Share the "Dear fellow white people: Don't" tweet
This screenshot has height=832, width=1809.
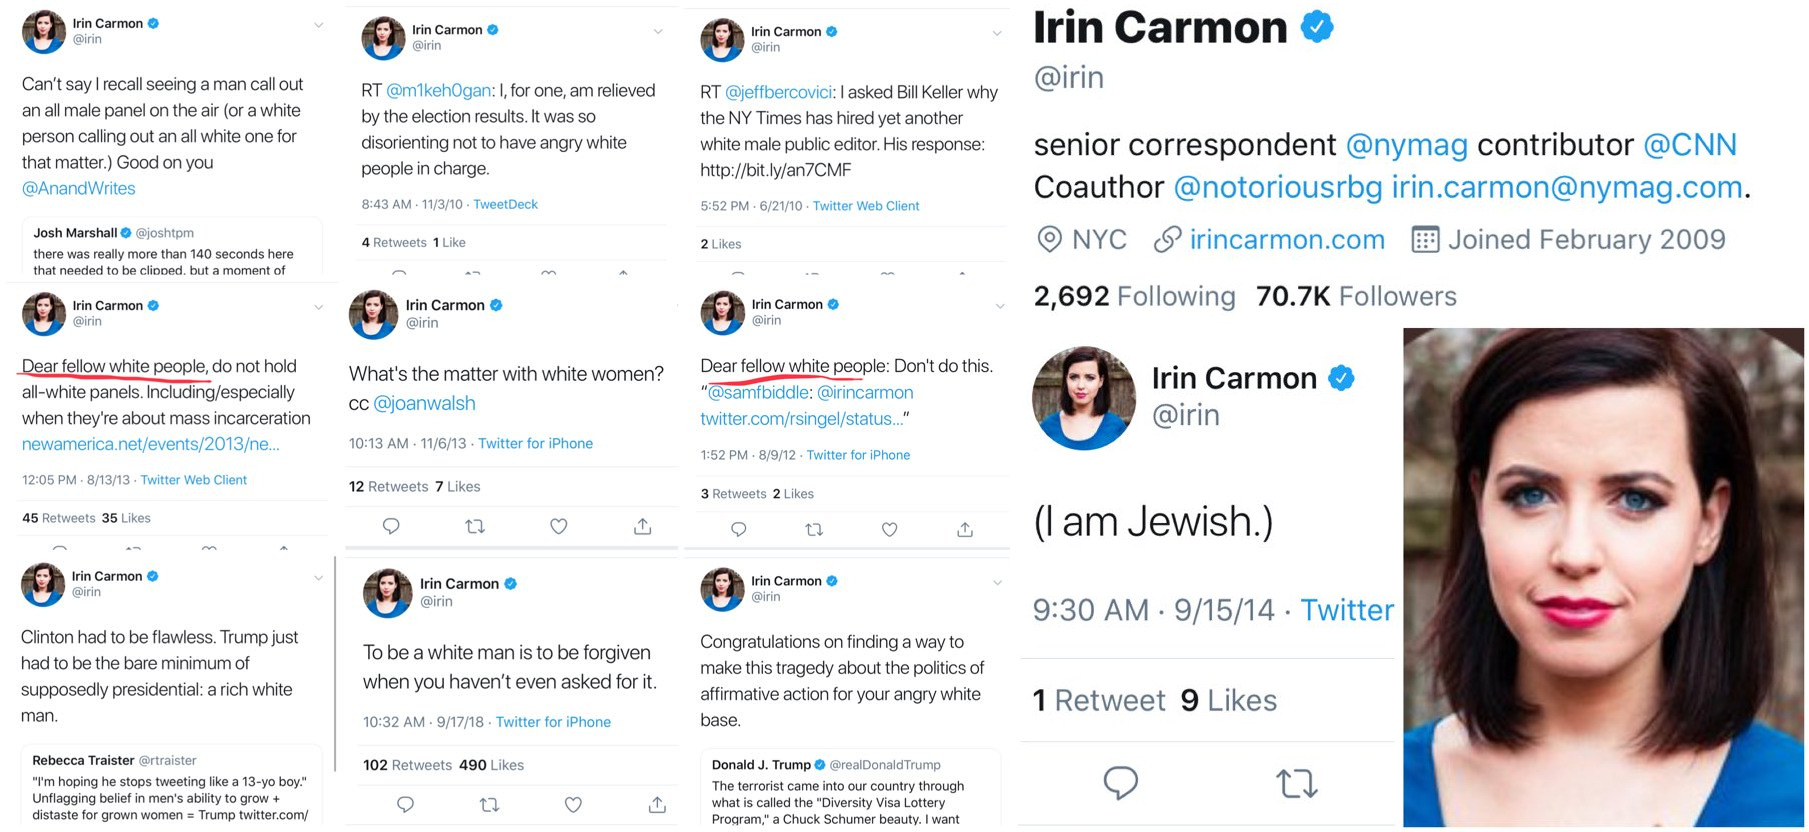click(x=965, y=530)
